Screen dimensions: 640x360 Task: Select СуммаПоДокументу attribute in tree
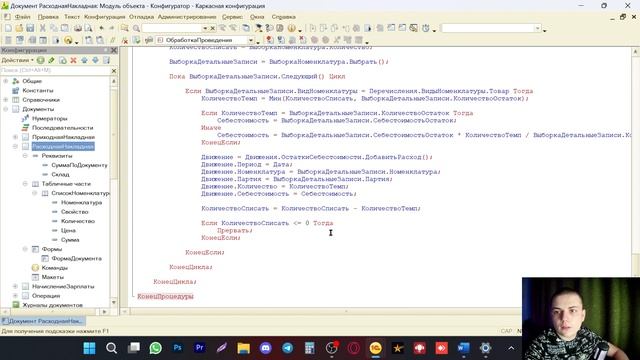coord(79,165)
